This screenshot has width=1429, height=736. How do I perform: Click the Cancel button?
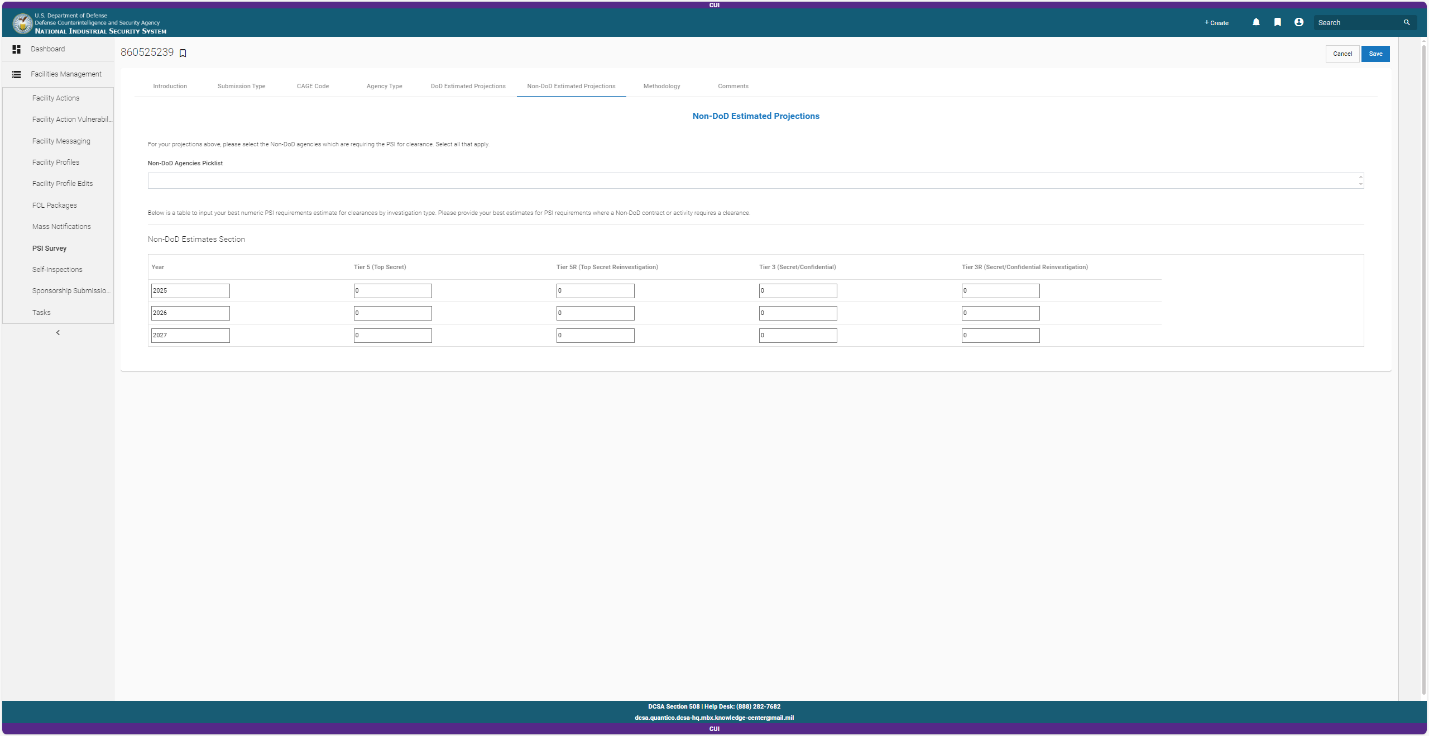pos(1342,54)
